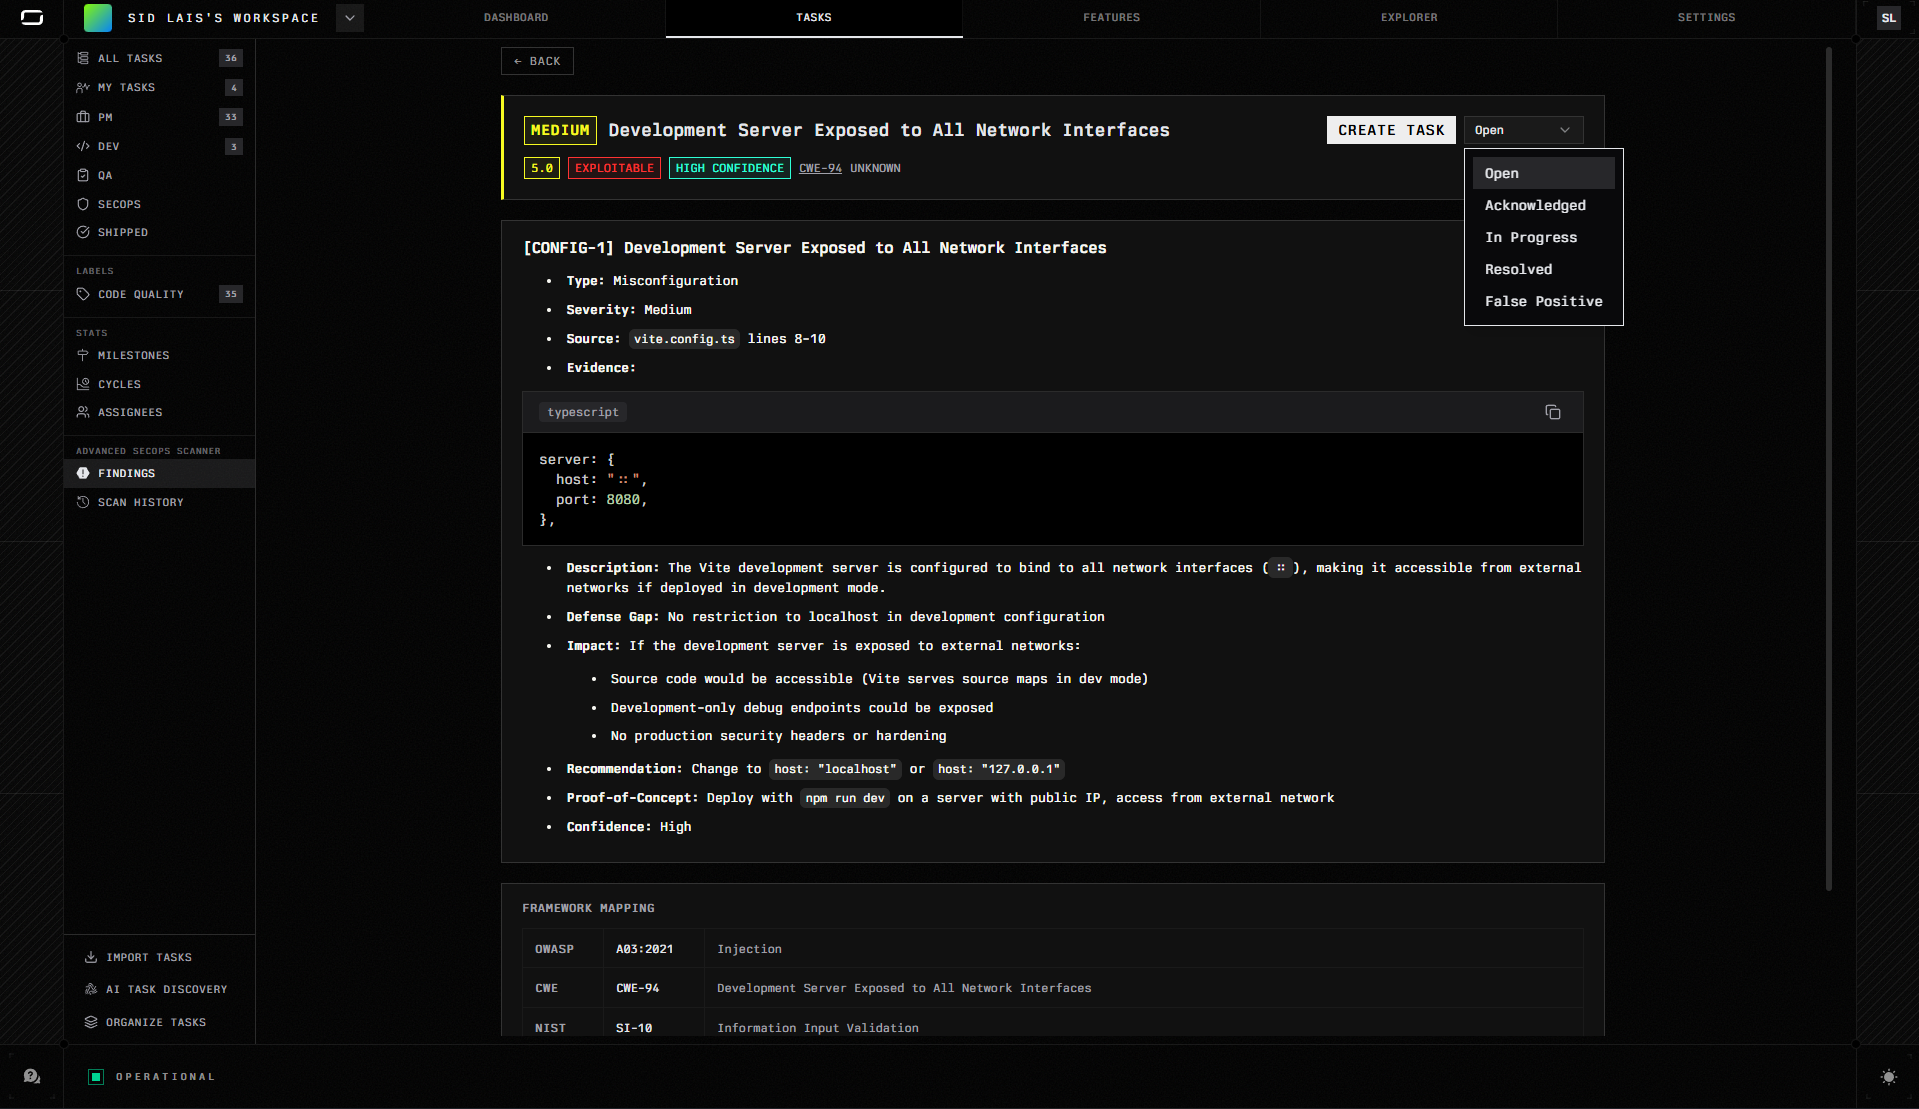The image size is (1919, 1109).
Task: Click the Assignees people icon
Action: (83, 412)
